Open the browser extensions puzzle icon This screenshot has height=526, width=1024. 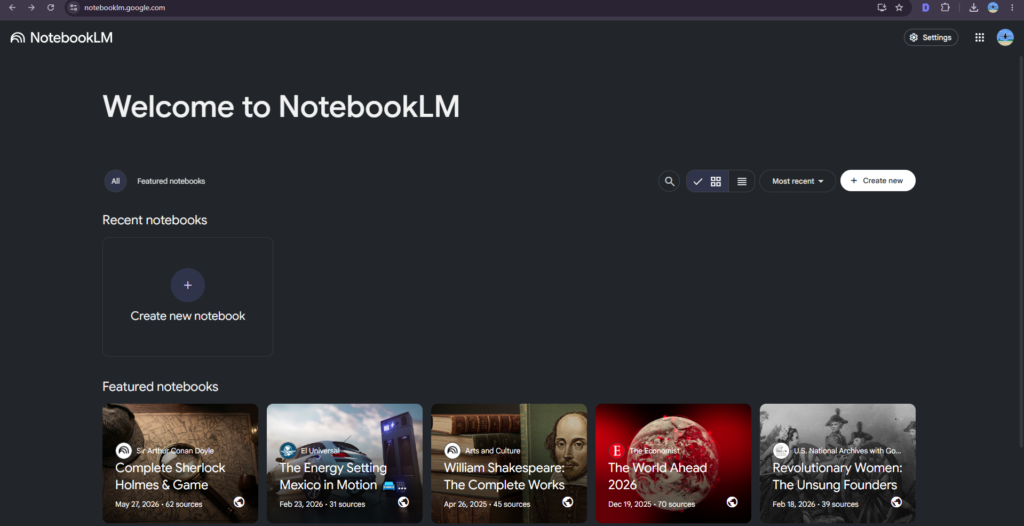click(945, 8)
